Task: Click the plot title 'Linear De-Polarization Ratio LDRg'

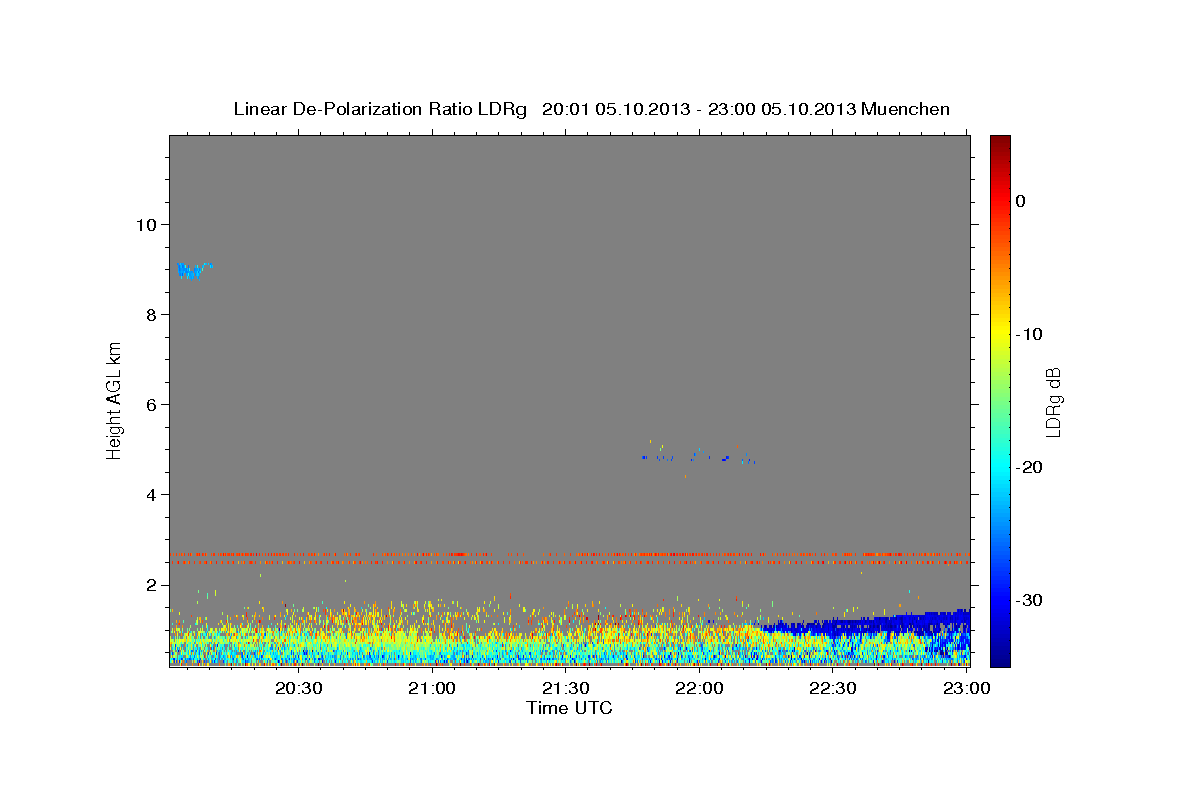Action: (379, 109)
